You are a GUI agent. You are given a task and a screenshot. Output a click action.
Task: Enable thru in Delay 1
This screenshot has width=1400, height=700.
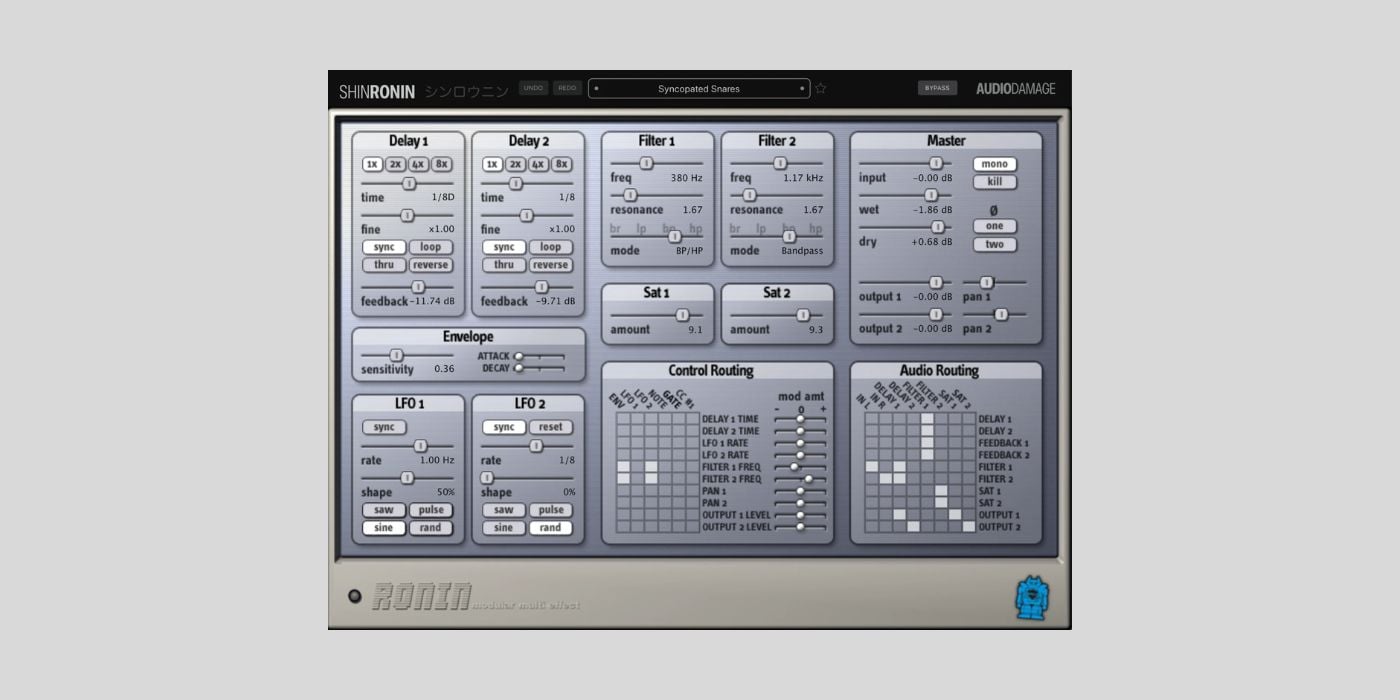384,265
